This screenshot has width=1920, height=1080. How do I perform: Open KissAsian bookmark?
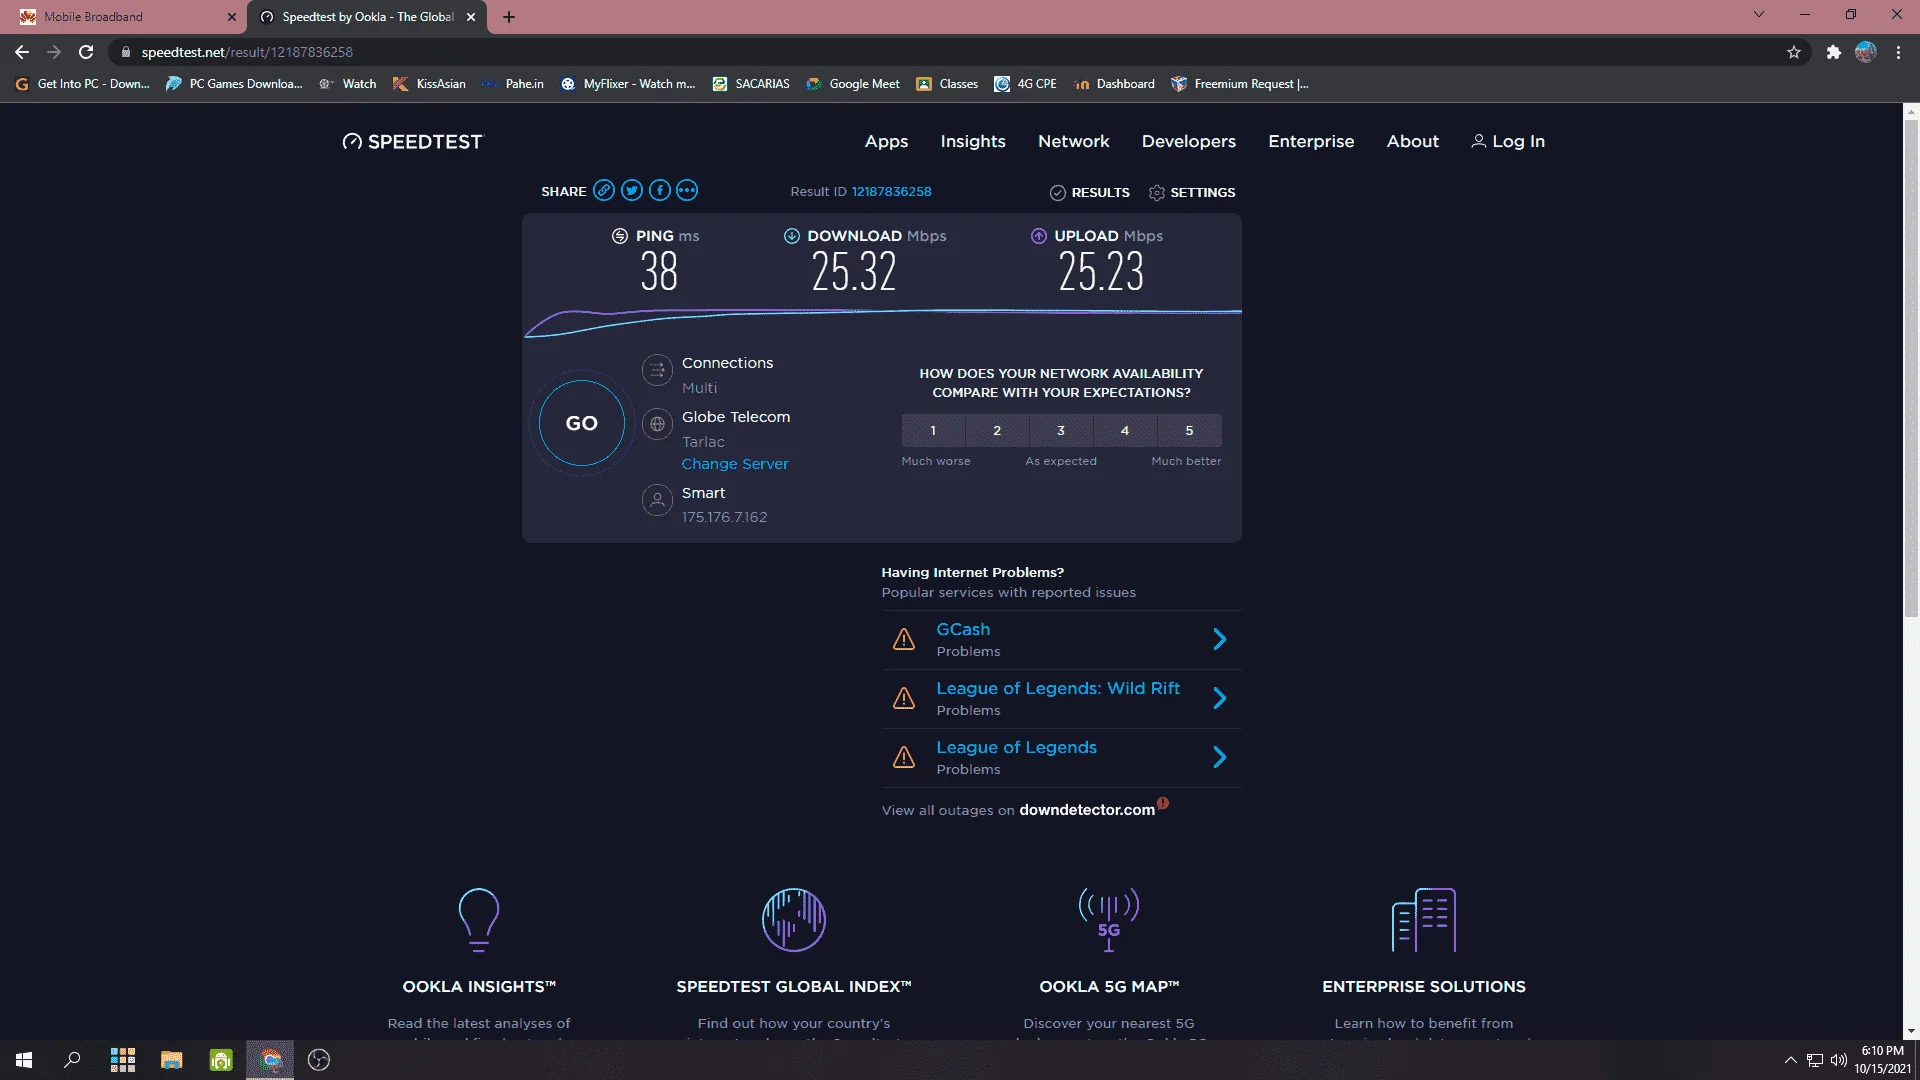pyautogui.click(x=429, y=84)
